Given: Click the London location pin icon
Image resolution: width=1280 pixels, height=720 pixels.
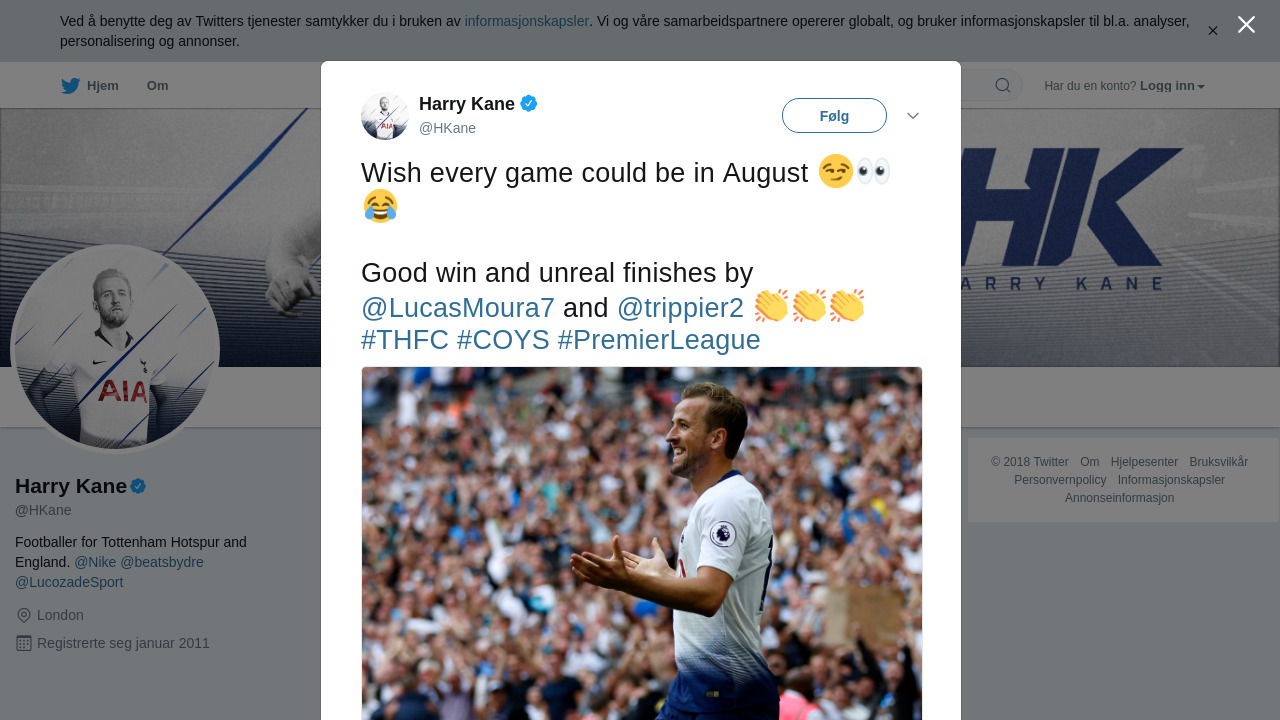Looking at the screenshot, I should pos(24,616).
